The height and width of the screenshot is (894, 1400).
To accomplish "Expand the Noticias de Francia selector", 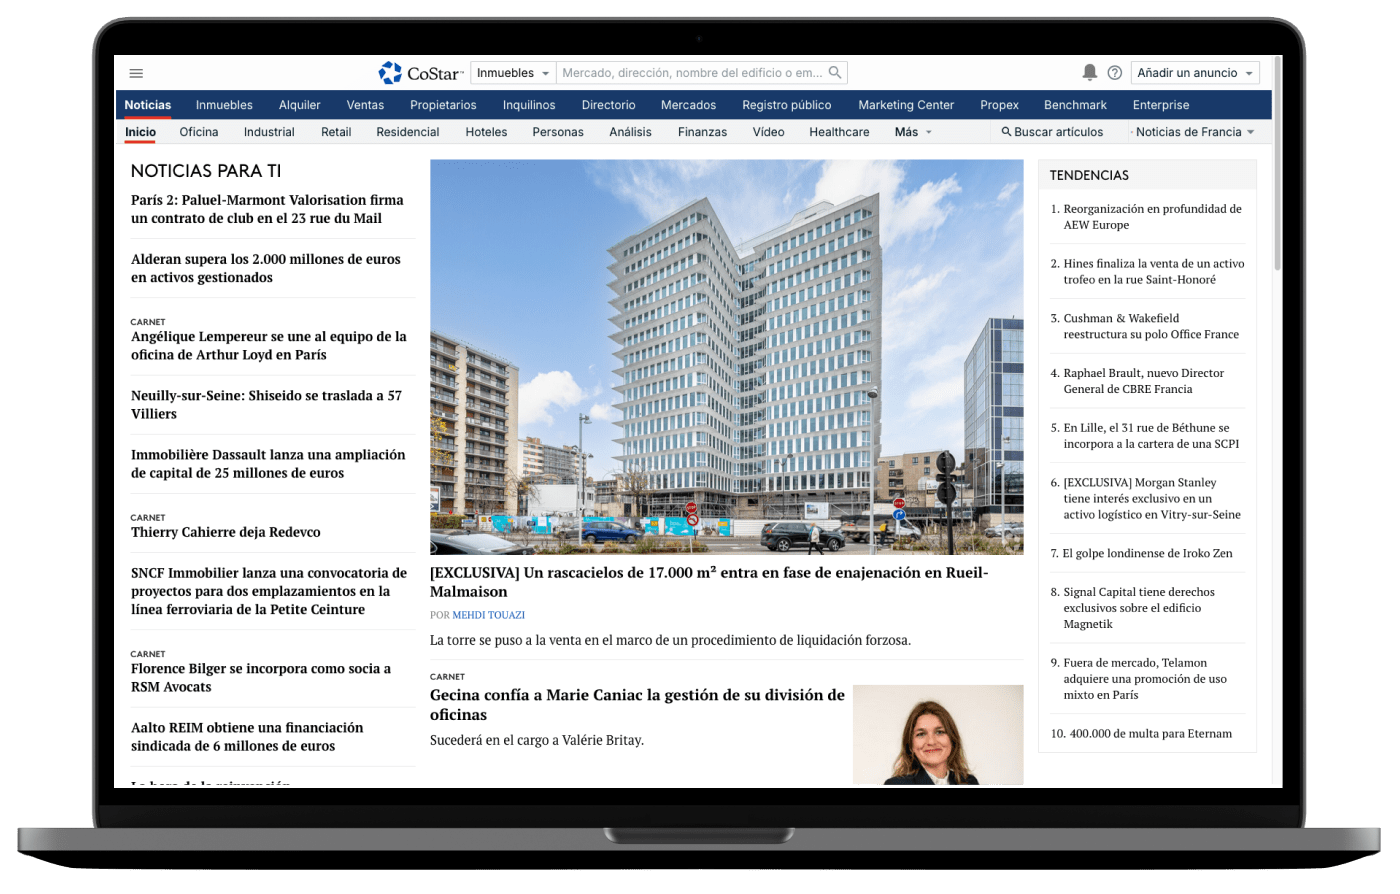I will tap(1195, 132).
